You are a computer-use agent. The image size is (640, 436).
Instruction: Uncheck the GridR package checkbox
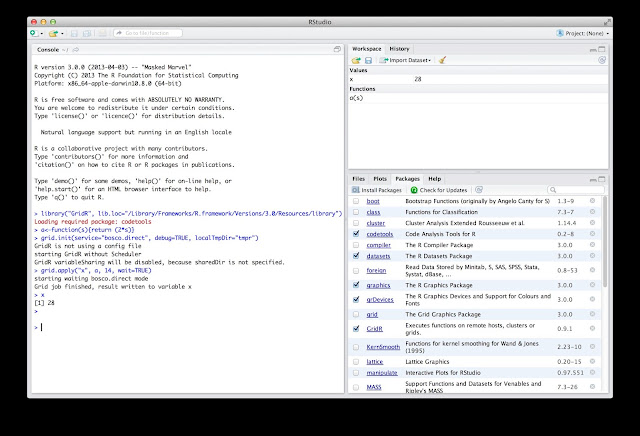pos(356,329)
